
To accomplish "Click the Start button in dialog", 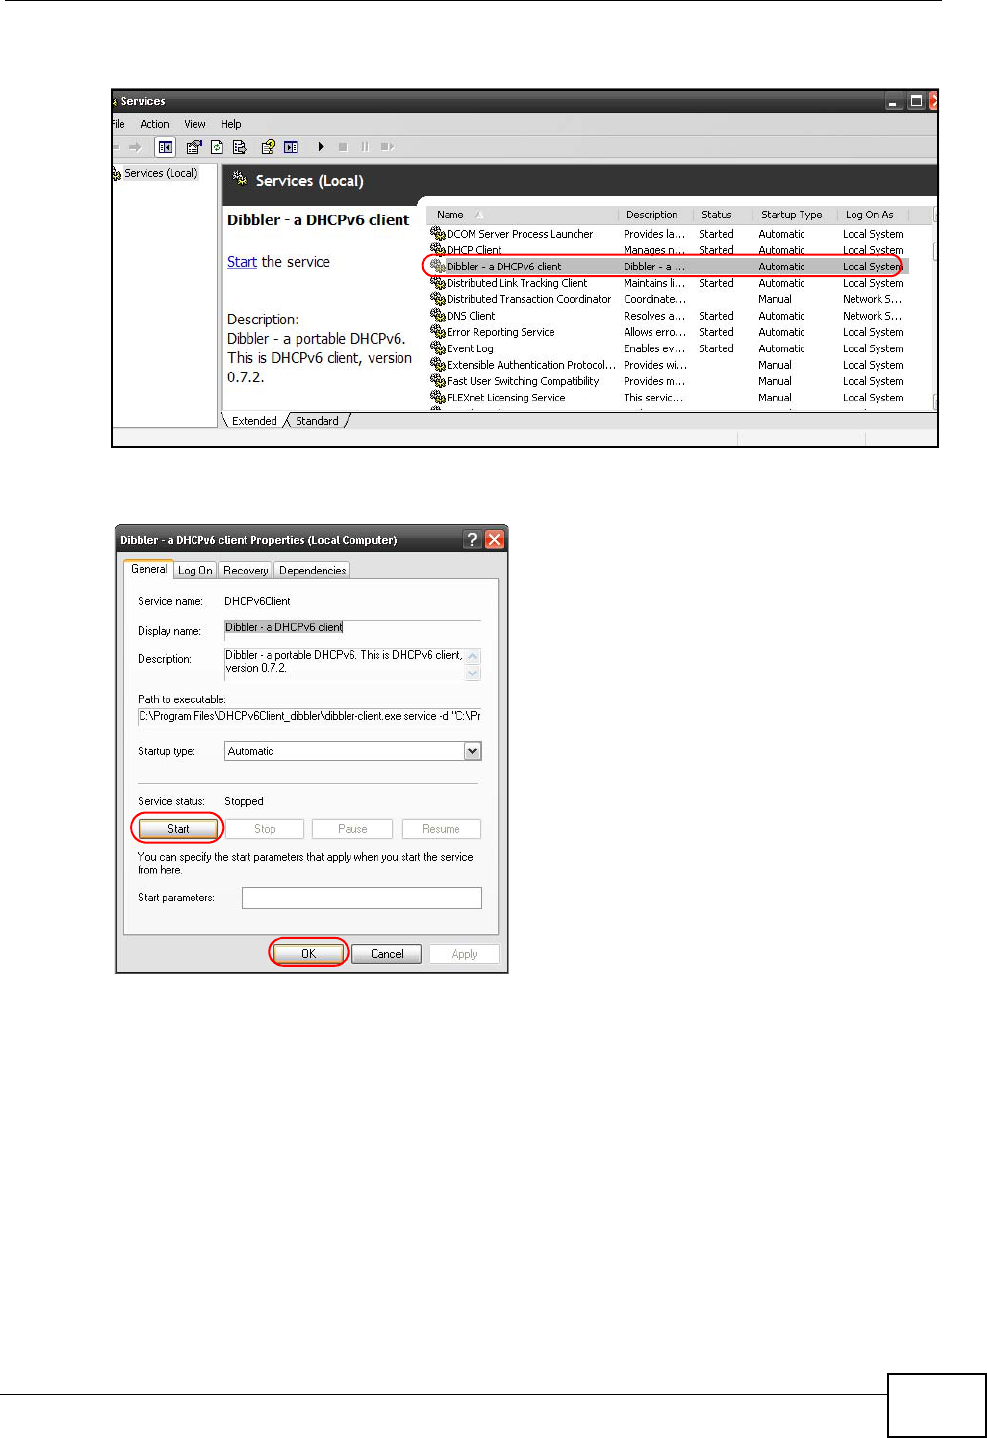I will pyautogui.click(x=178, y=829).
